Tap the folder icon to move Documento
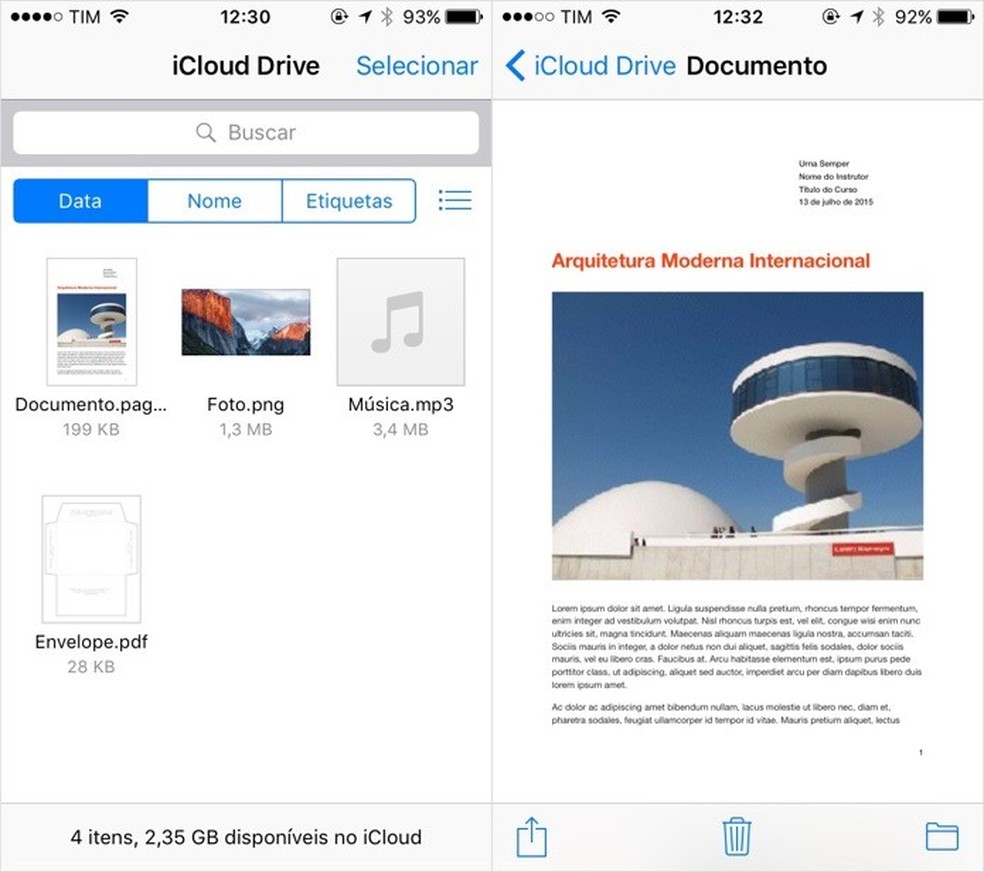This screenshot has width=984, height=872. click(x=941, y=836)
